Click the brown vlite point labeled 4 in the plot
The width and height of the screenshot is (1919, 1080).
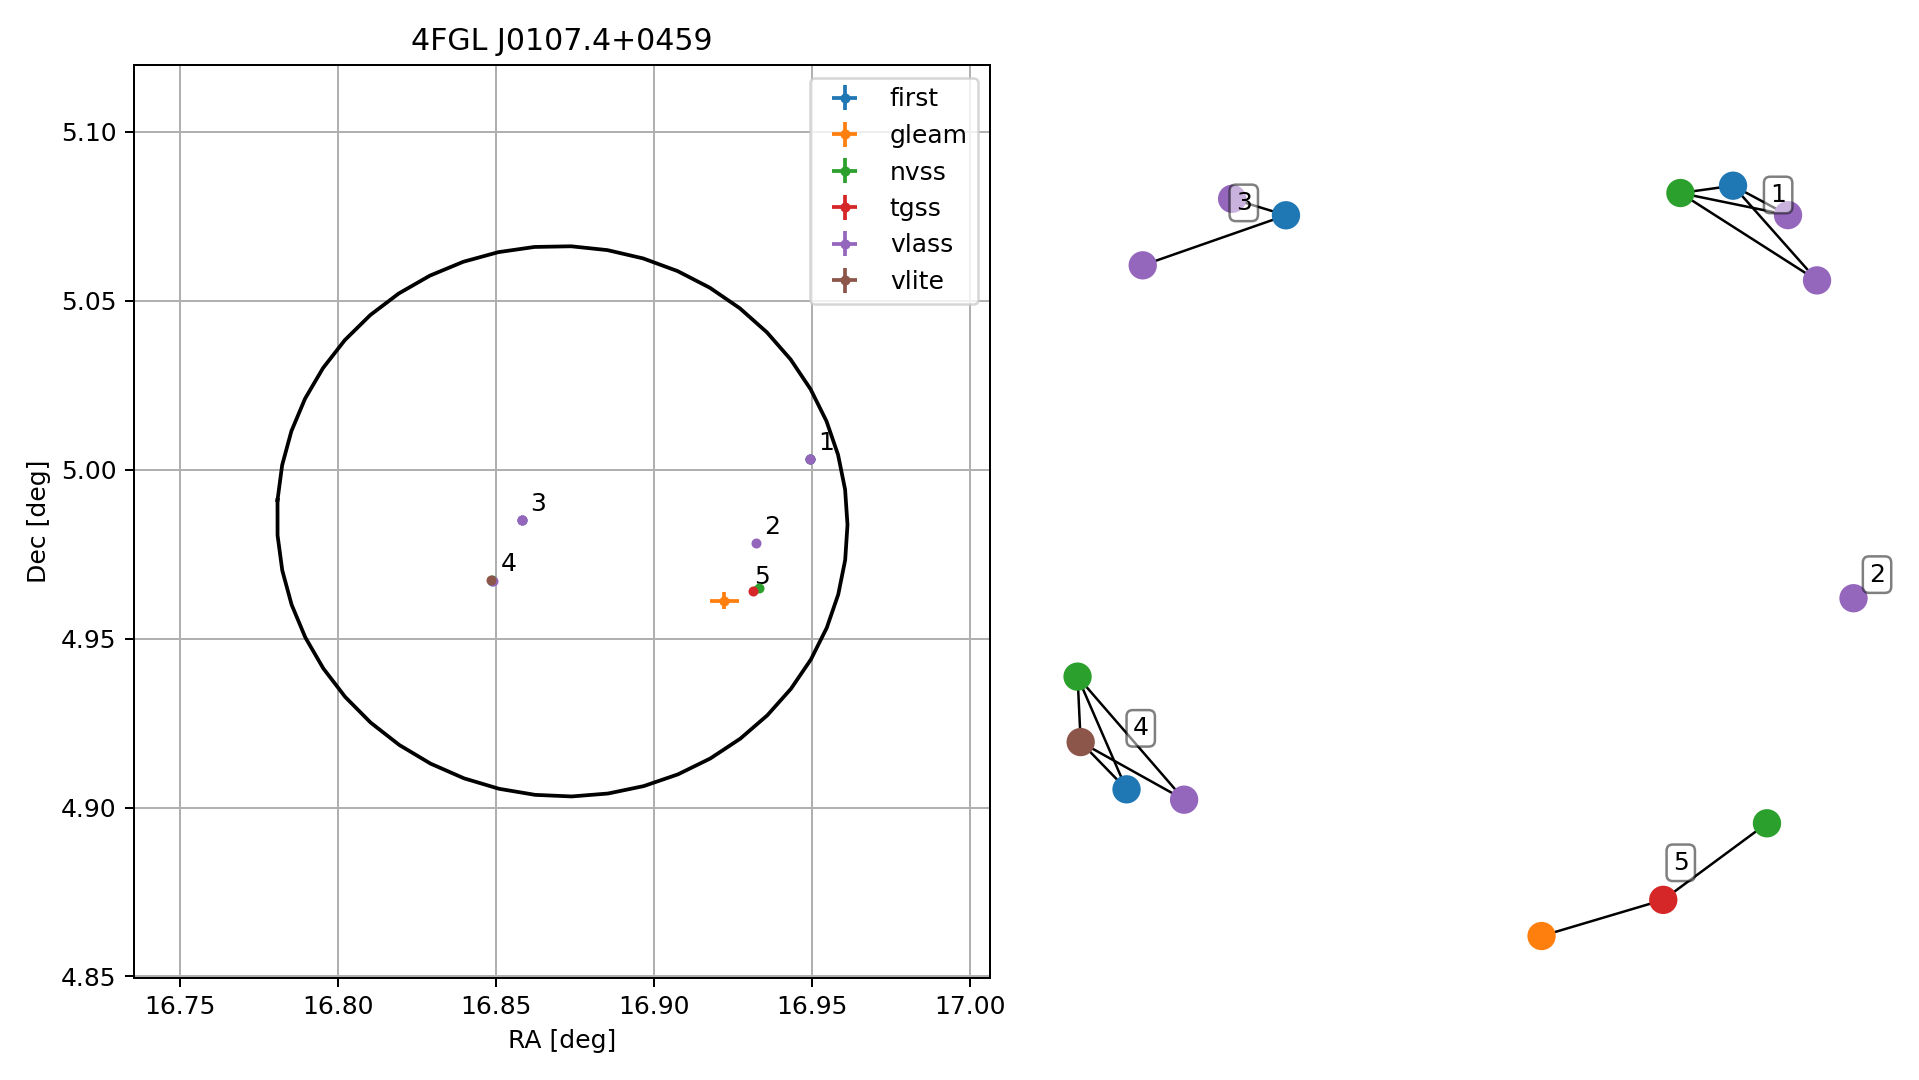point(492,581)
